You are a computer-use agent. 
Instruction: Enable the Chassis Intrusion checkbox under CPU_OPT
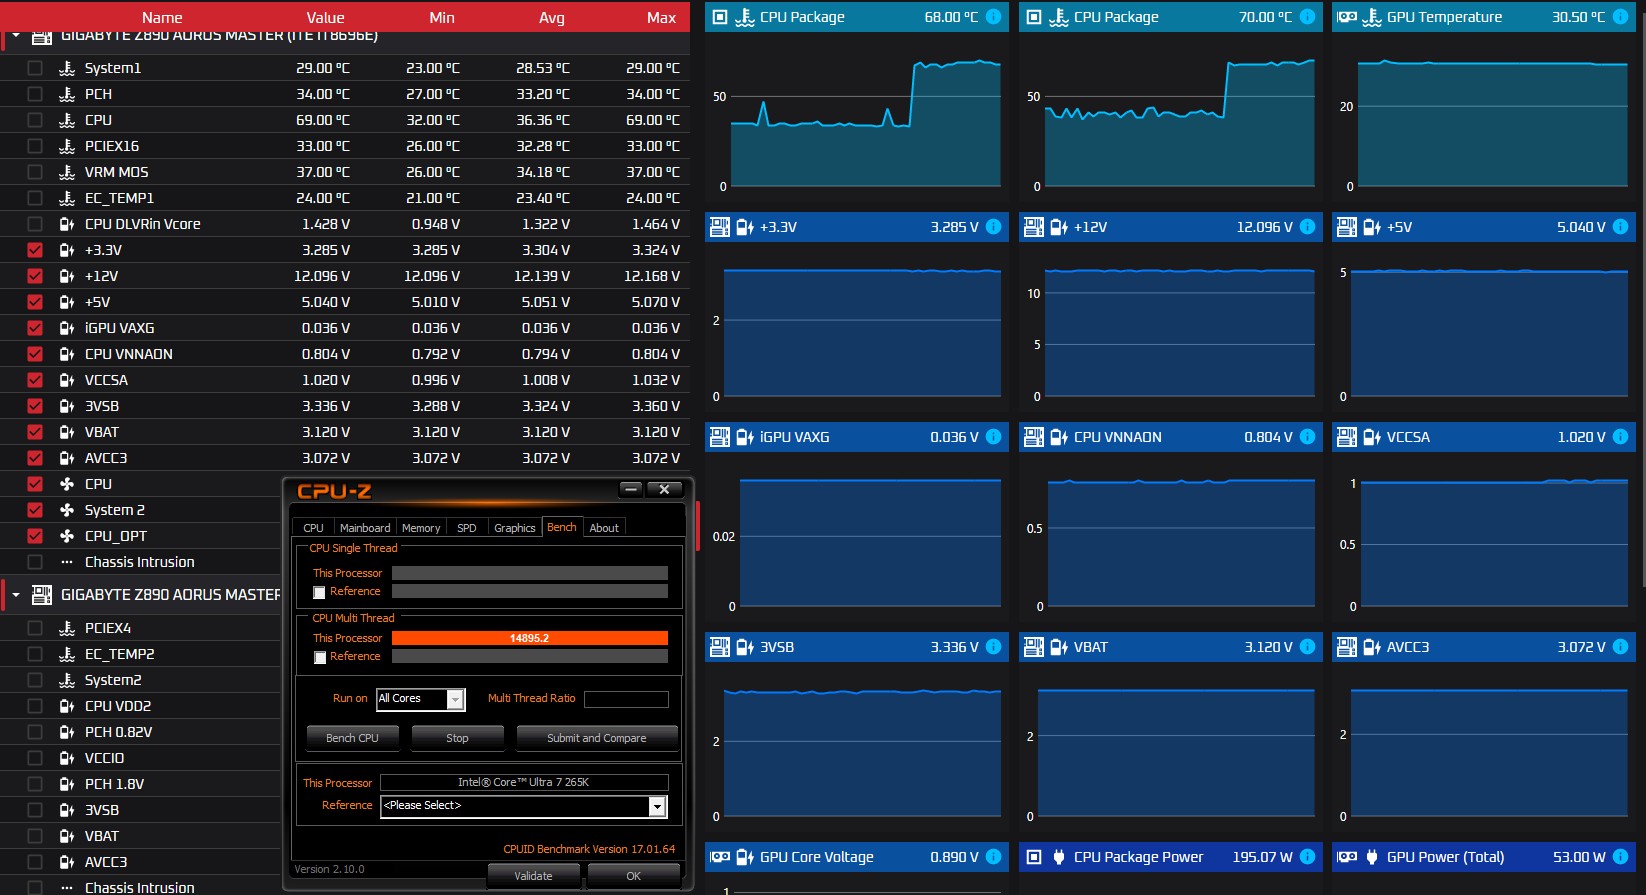click(35, 562)
